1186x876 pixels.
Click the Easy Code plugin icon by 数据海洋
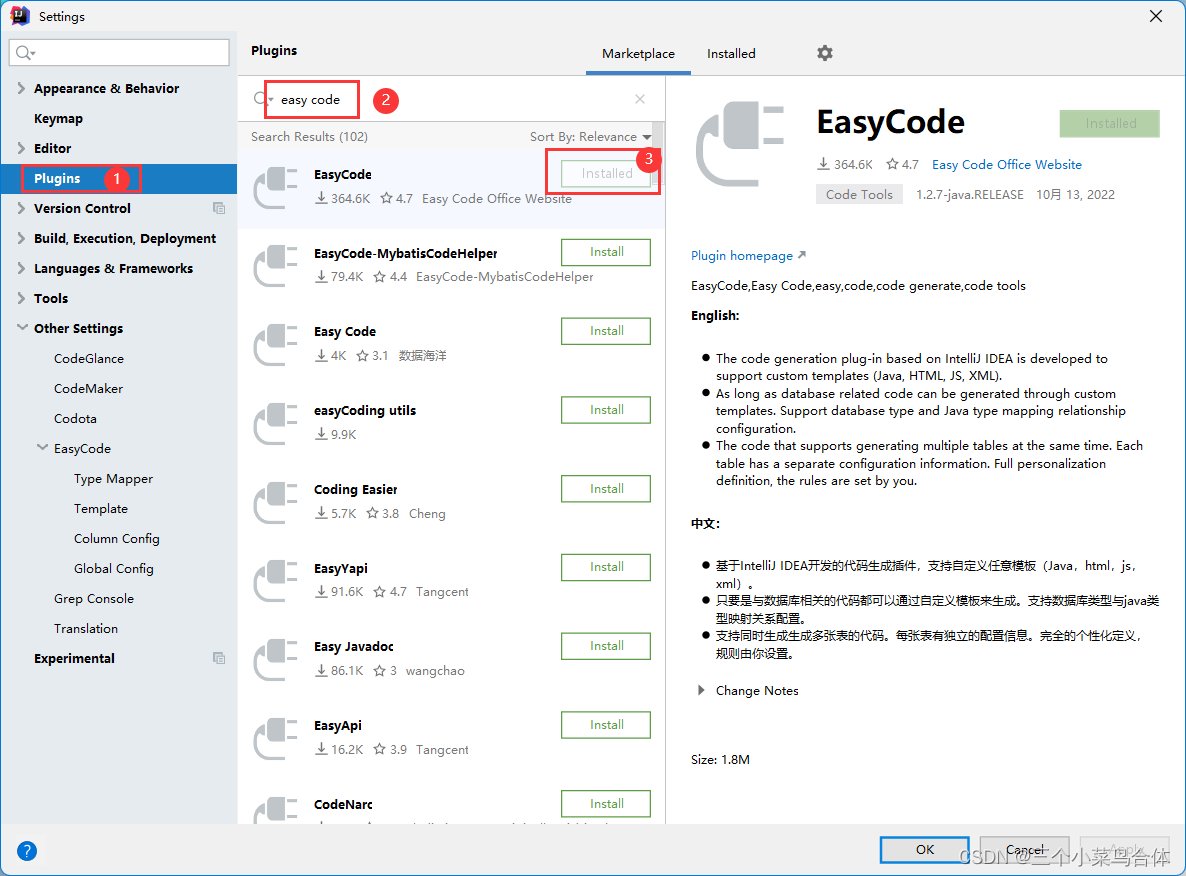point(275,344)
